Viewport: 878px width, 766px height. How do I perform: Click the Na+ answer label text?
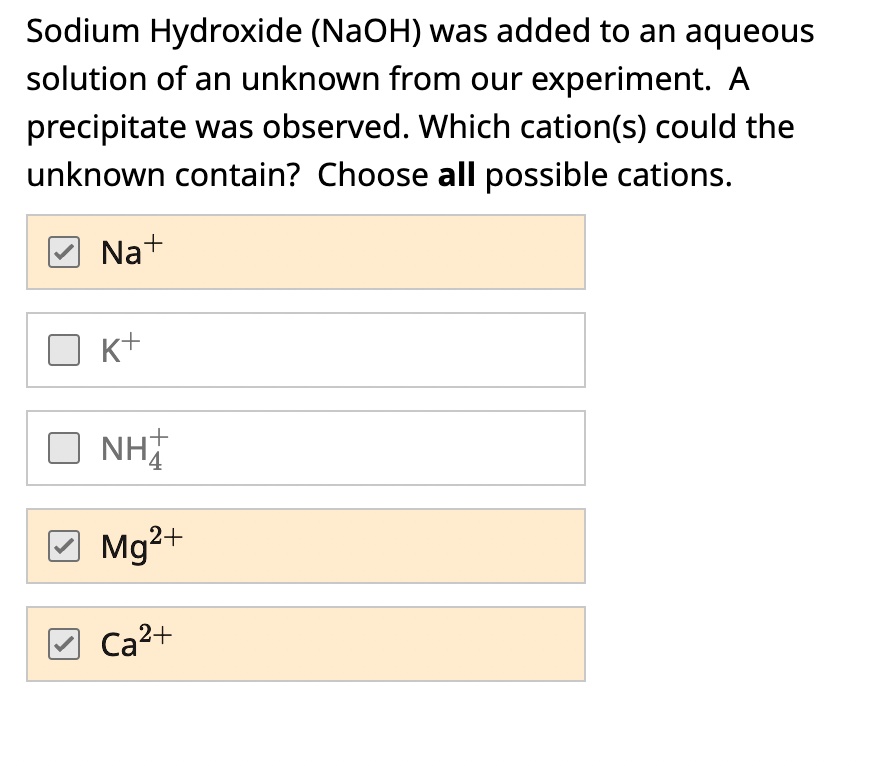coord(123,251)
